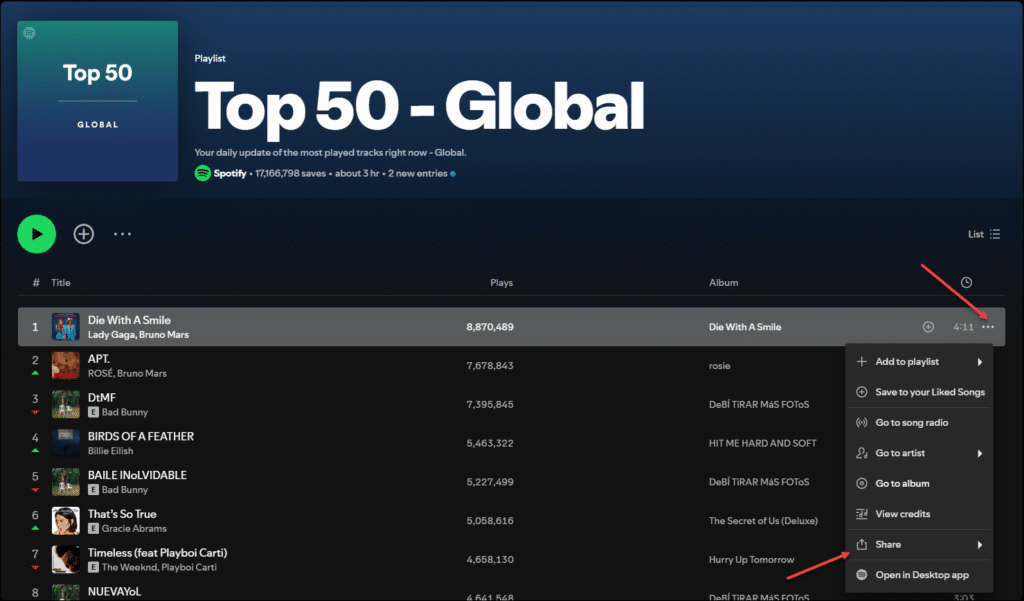
Task: Open playlist more options ellipsis
Action: click(x=123, y=234)
